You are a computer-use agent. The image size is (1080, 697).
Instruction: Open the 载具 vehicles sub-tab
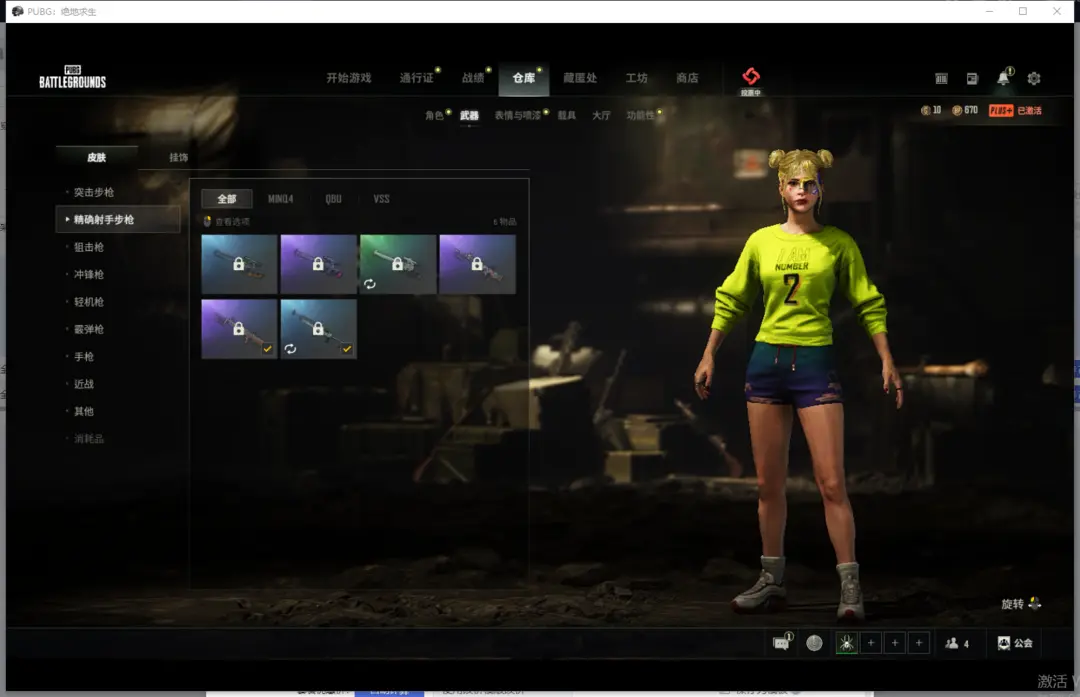pyautogui.click(x=566, y=115)
